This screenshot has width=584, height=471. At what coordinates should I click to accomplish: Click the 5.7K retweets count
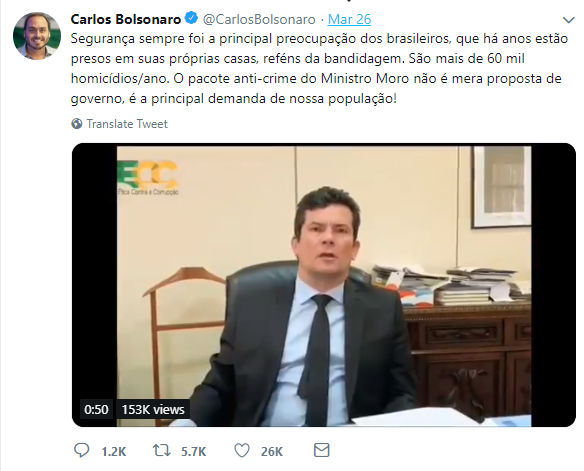(x=193, y=451)
